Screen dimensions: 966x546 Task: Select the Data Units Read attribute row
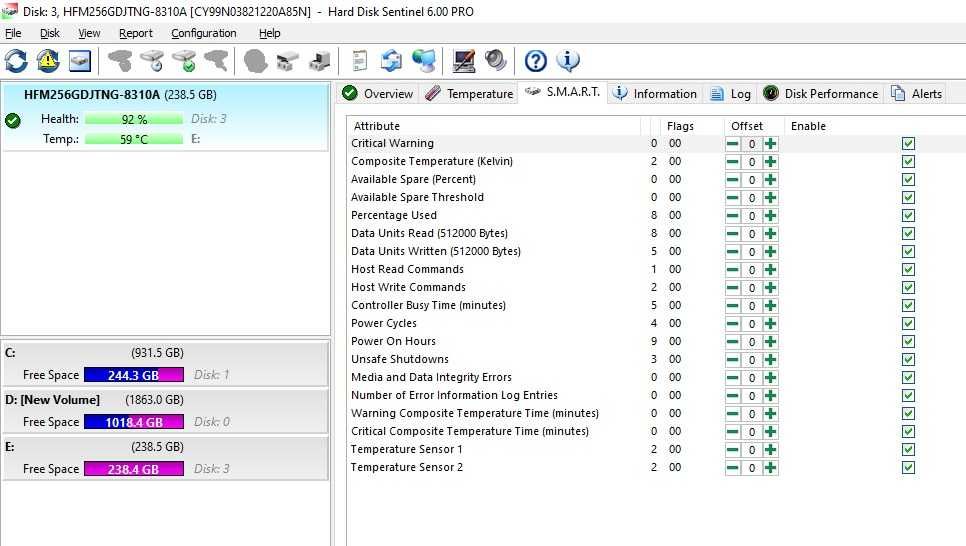(656, 234)
